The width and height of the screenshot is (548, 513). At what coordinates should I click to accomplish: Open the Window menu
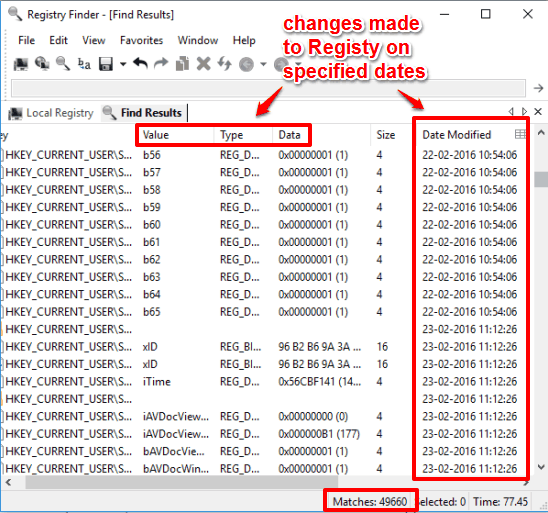point(198,41)
